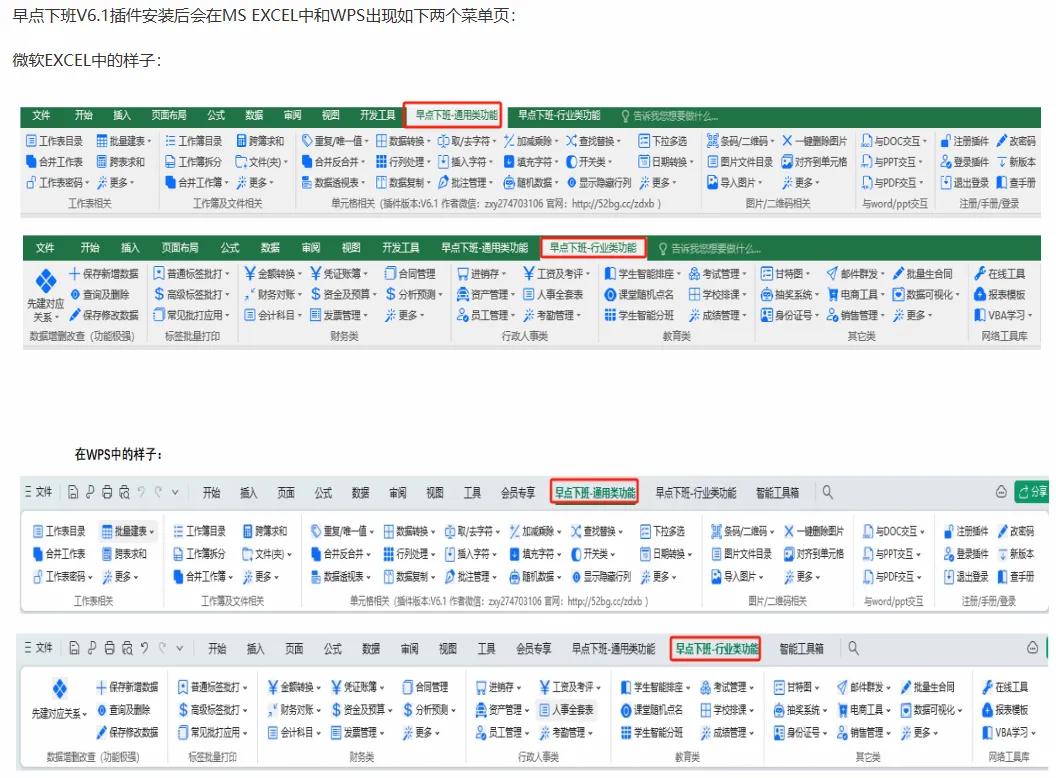Viewport: 1056px width, 778px height.
Task: Click 课堂随机点名 in Excel 行业类 ribbon
Action: pos(638,294)
